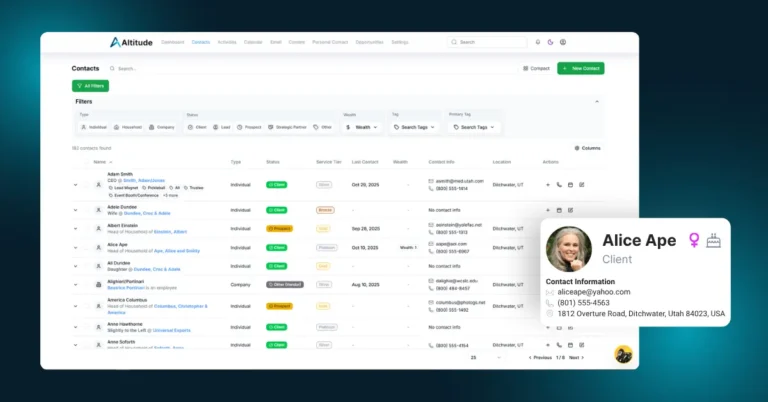This screenshot has height=402, width=768.
Task: Expand the Adam Smith row
Action: coord(75,185)
